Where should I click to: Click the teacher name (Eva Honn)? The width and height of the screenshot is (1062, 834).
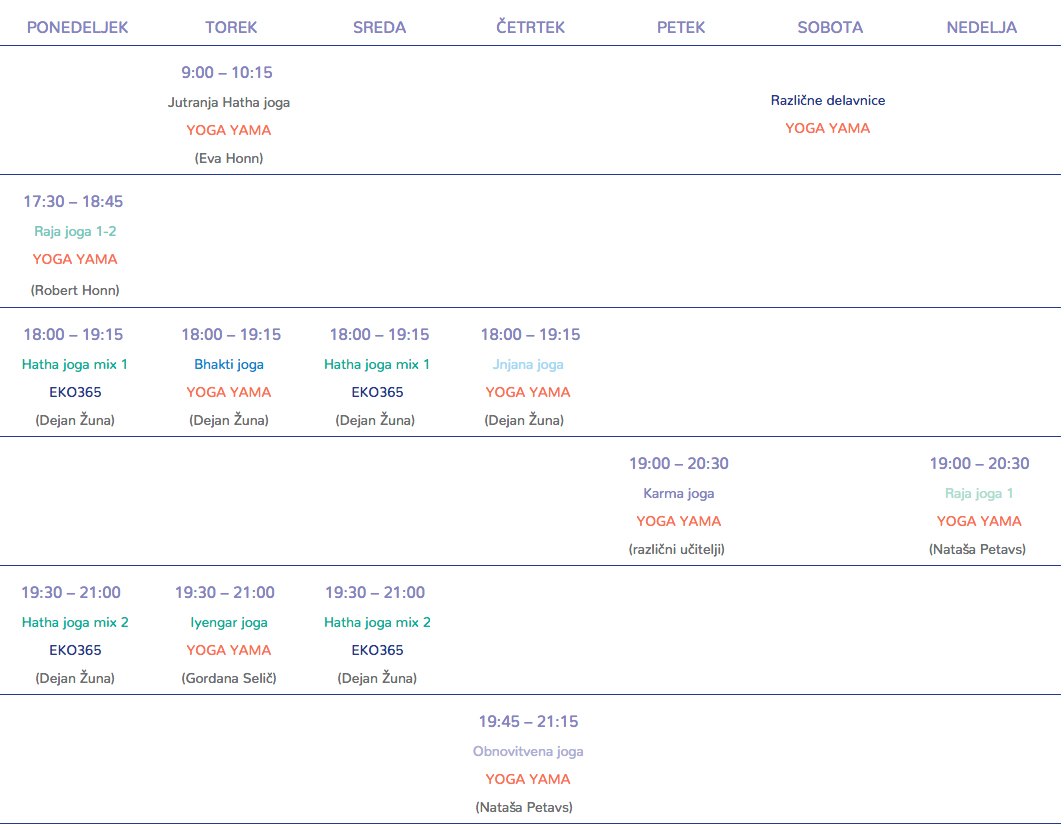coord(229,159)
